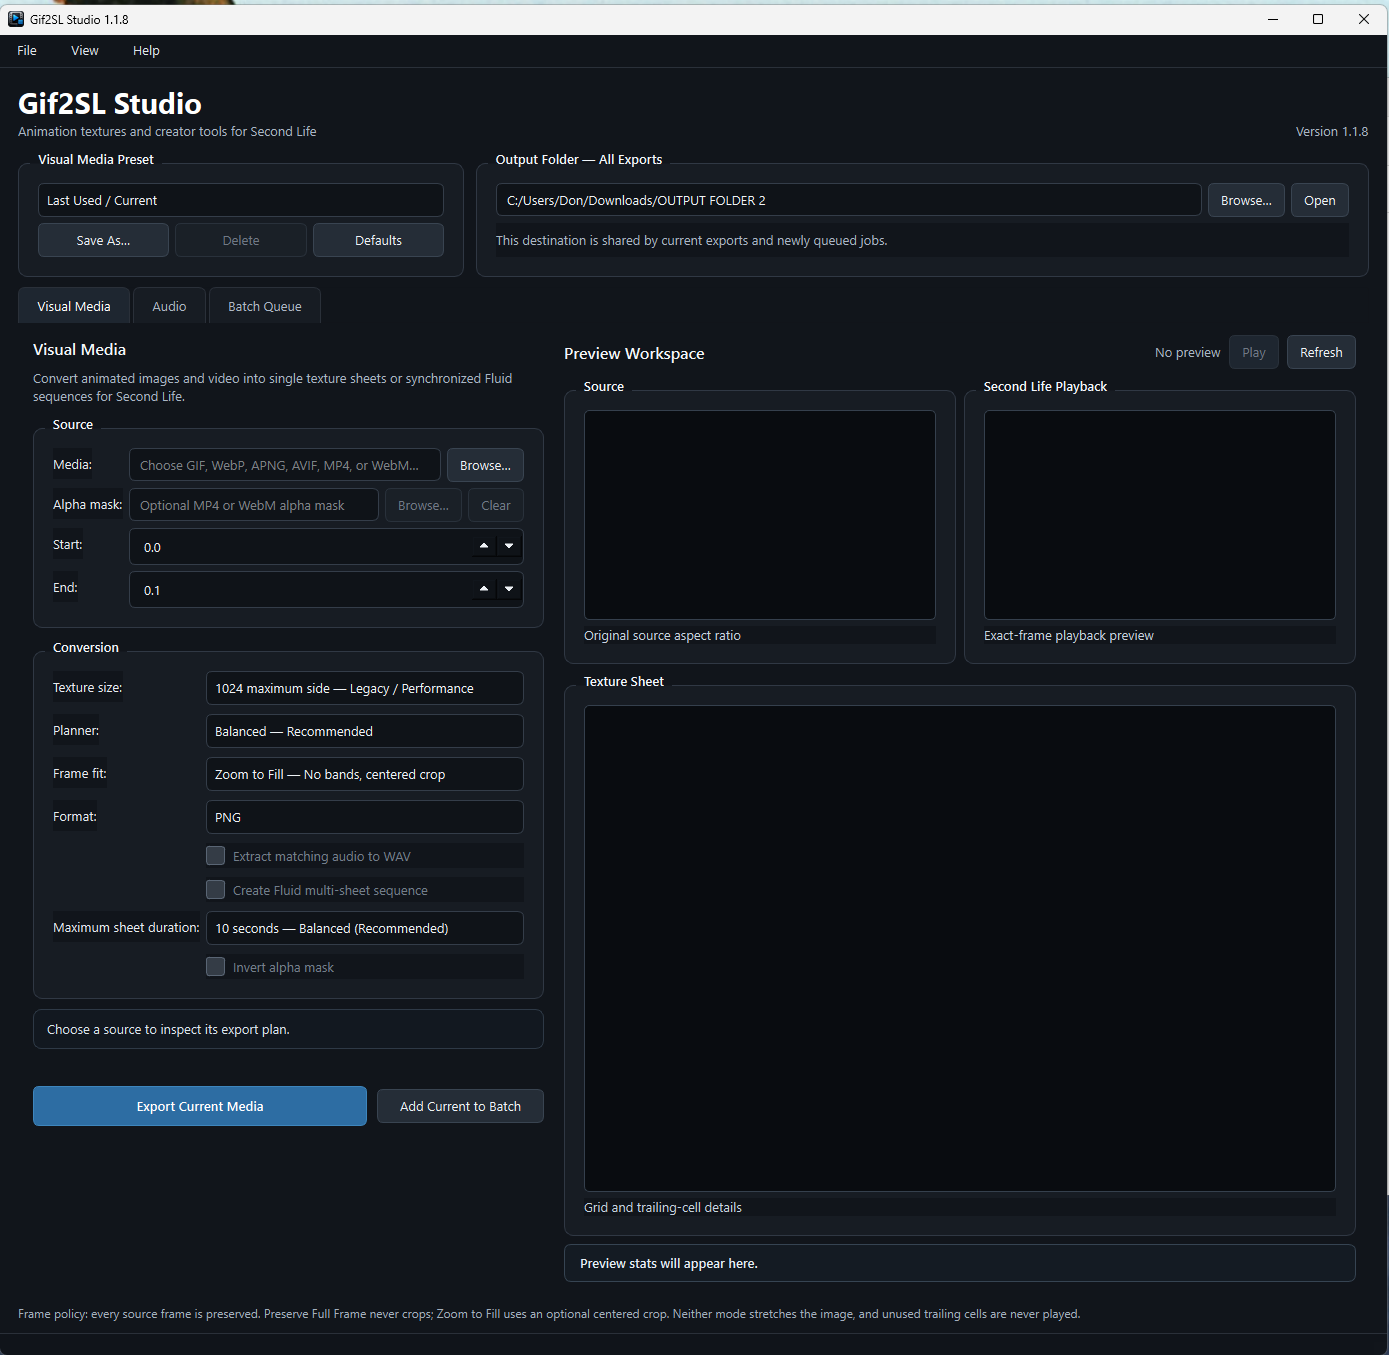Reset settings with the Defaults button

tap(378, 240)
